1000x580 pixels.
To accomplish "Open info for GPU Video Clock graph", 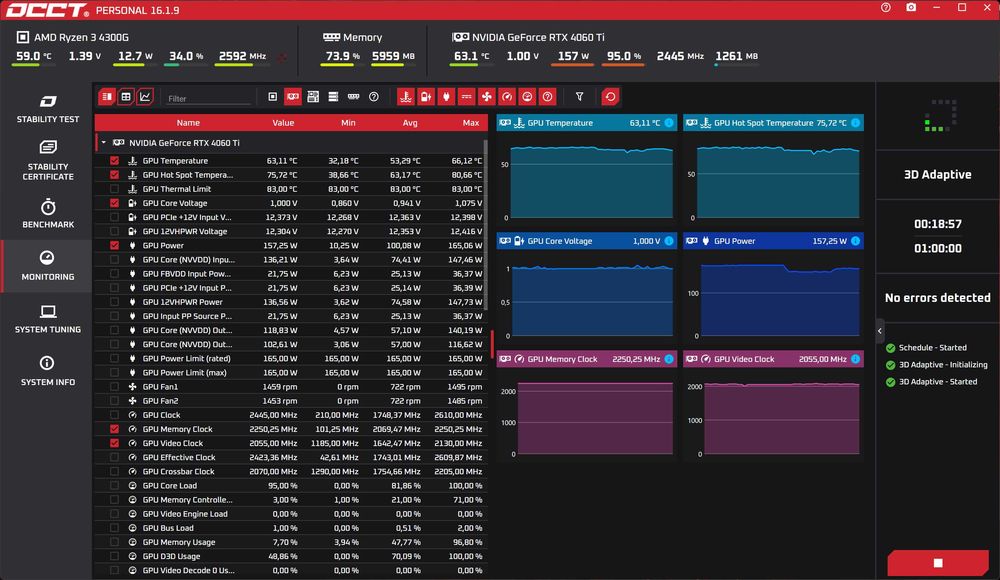I will tap(856, 359).
